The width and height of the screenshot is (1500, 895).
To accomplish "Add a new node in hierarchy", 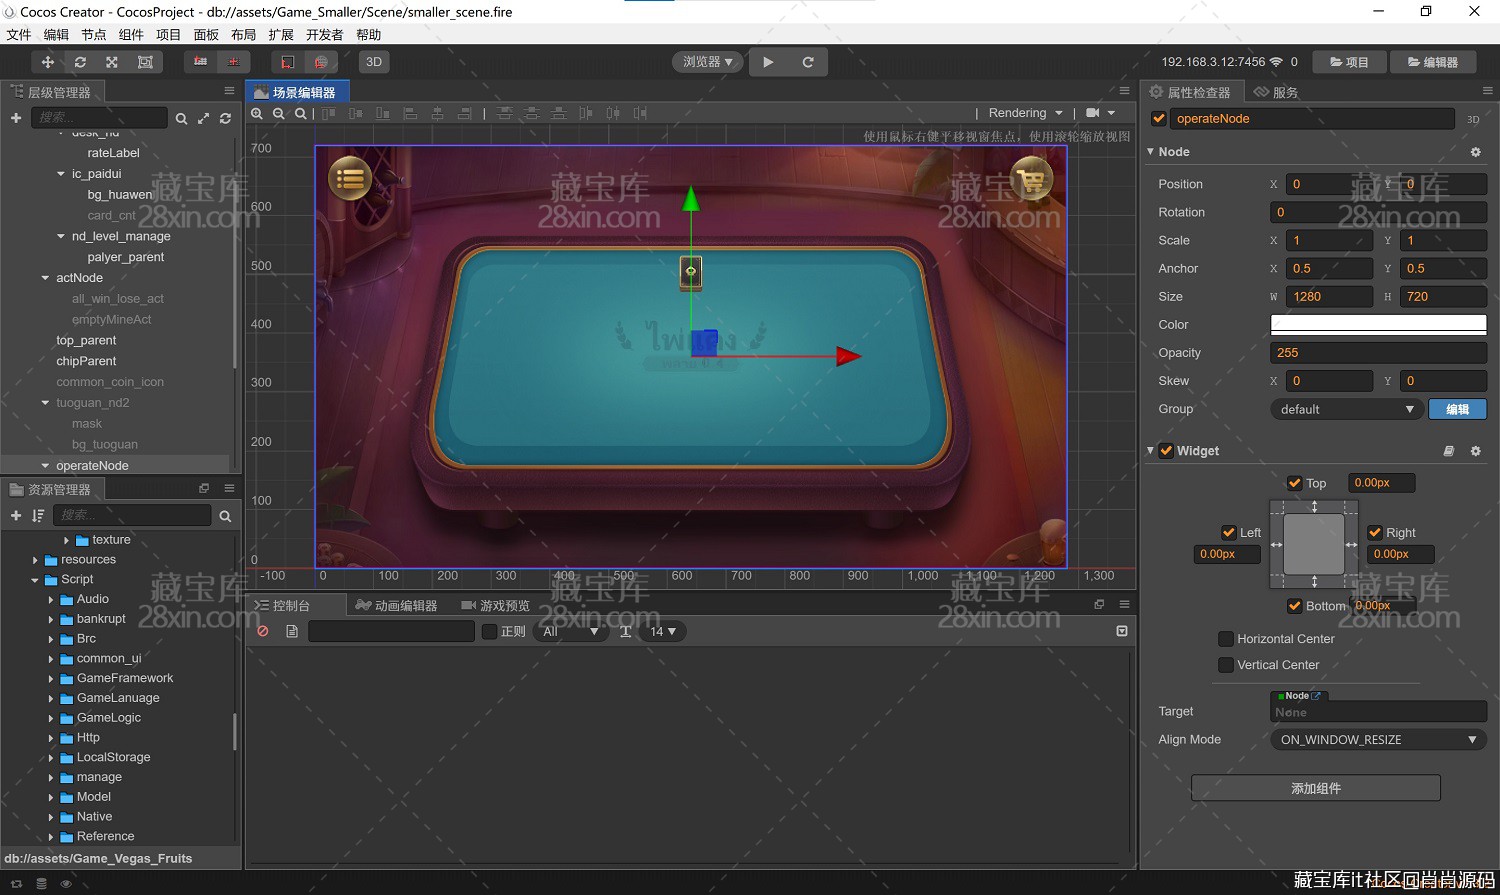I will tap(16, 118).
